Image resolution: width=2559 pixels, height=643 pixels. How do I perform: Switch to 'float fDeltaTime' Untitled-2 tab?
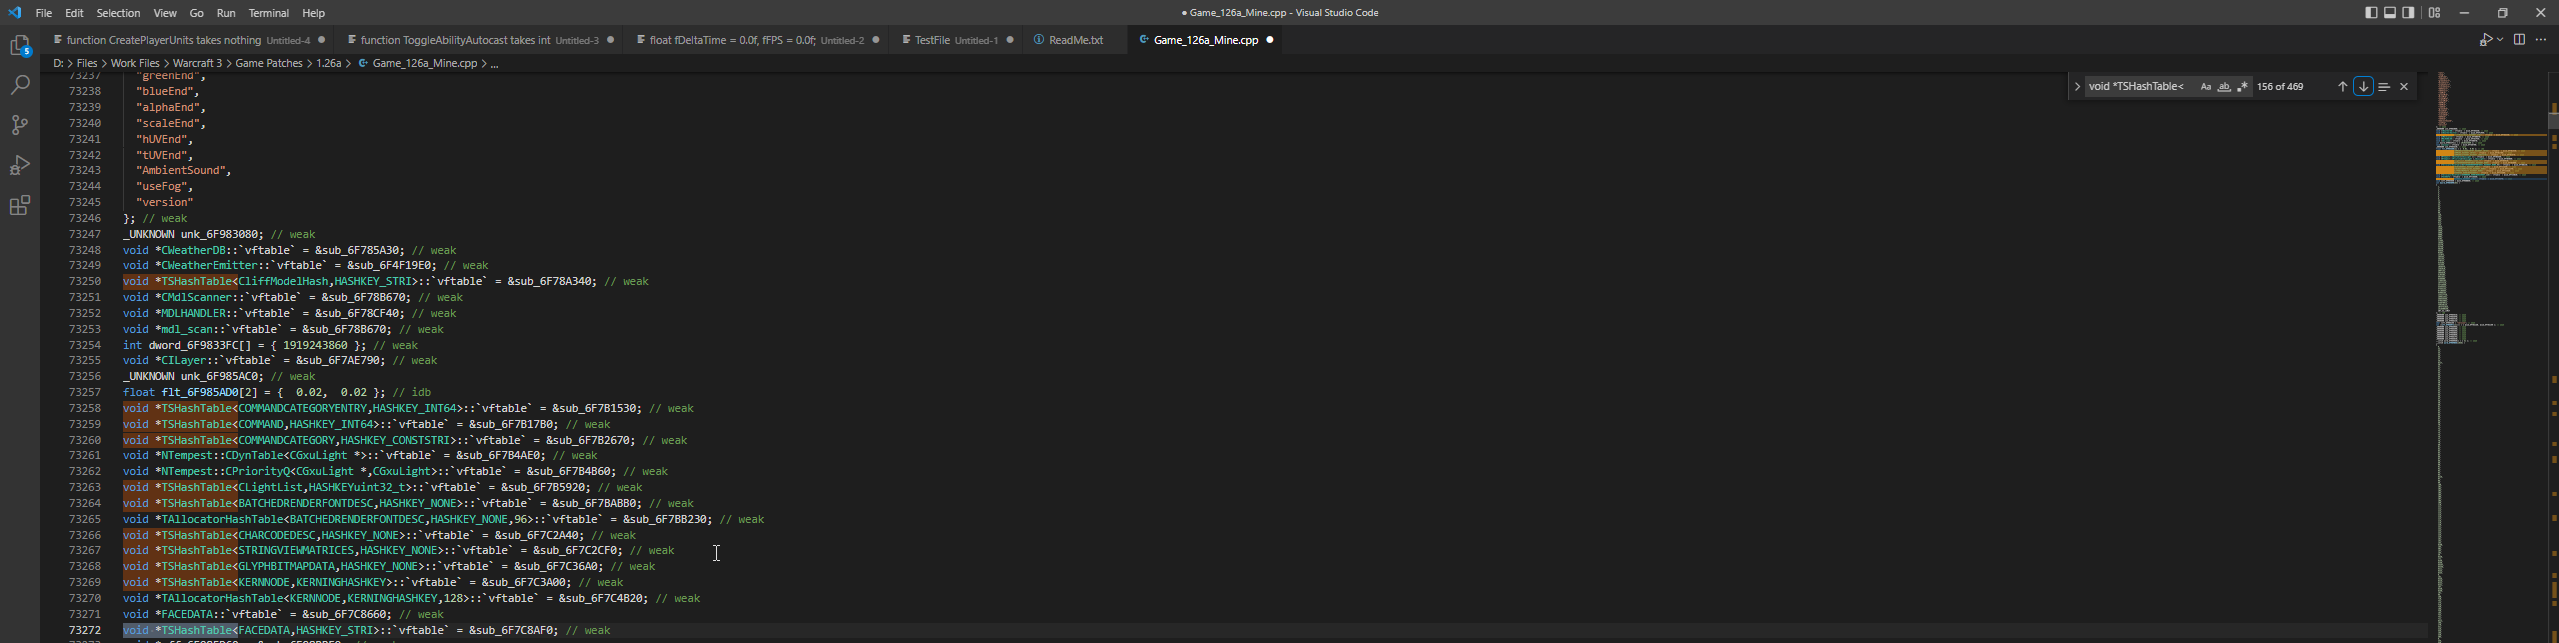[x=757, y=40]
